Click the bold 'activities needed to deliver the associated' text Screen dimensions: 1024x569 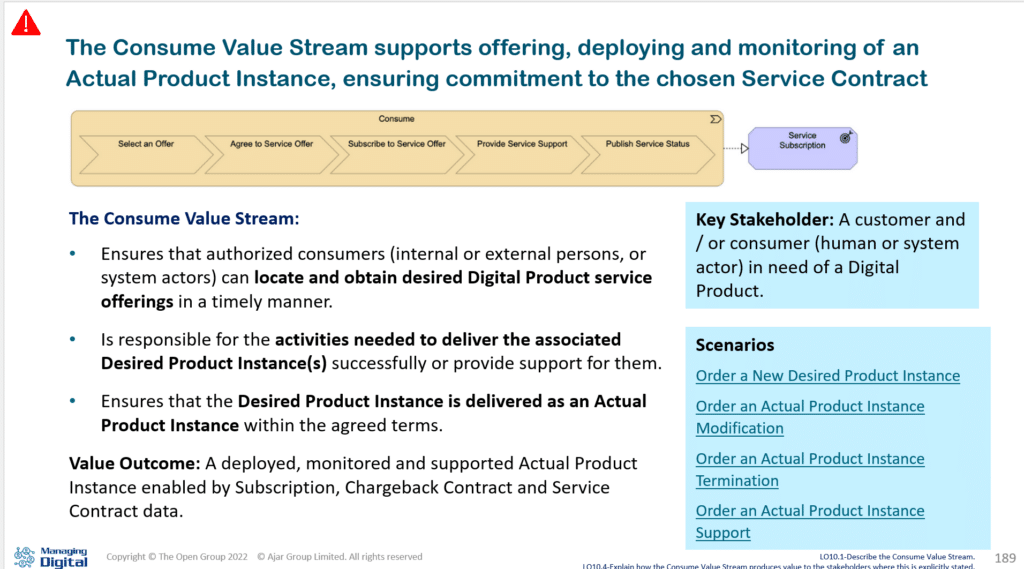[x=448, y=340]
